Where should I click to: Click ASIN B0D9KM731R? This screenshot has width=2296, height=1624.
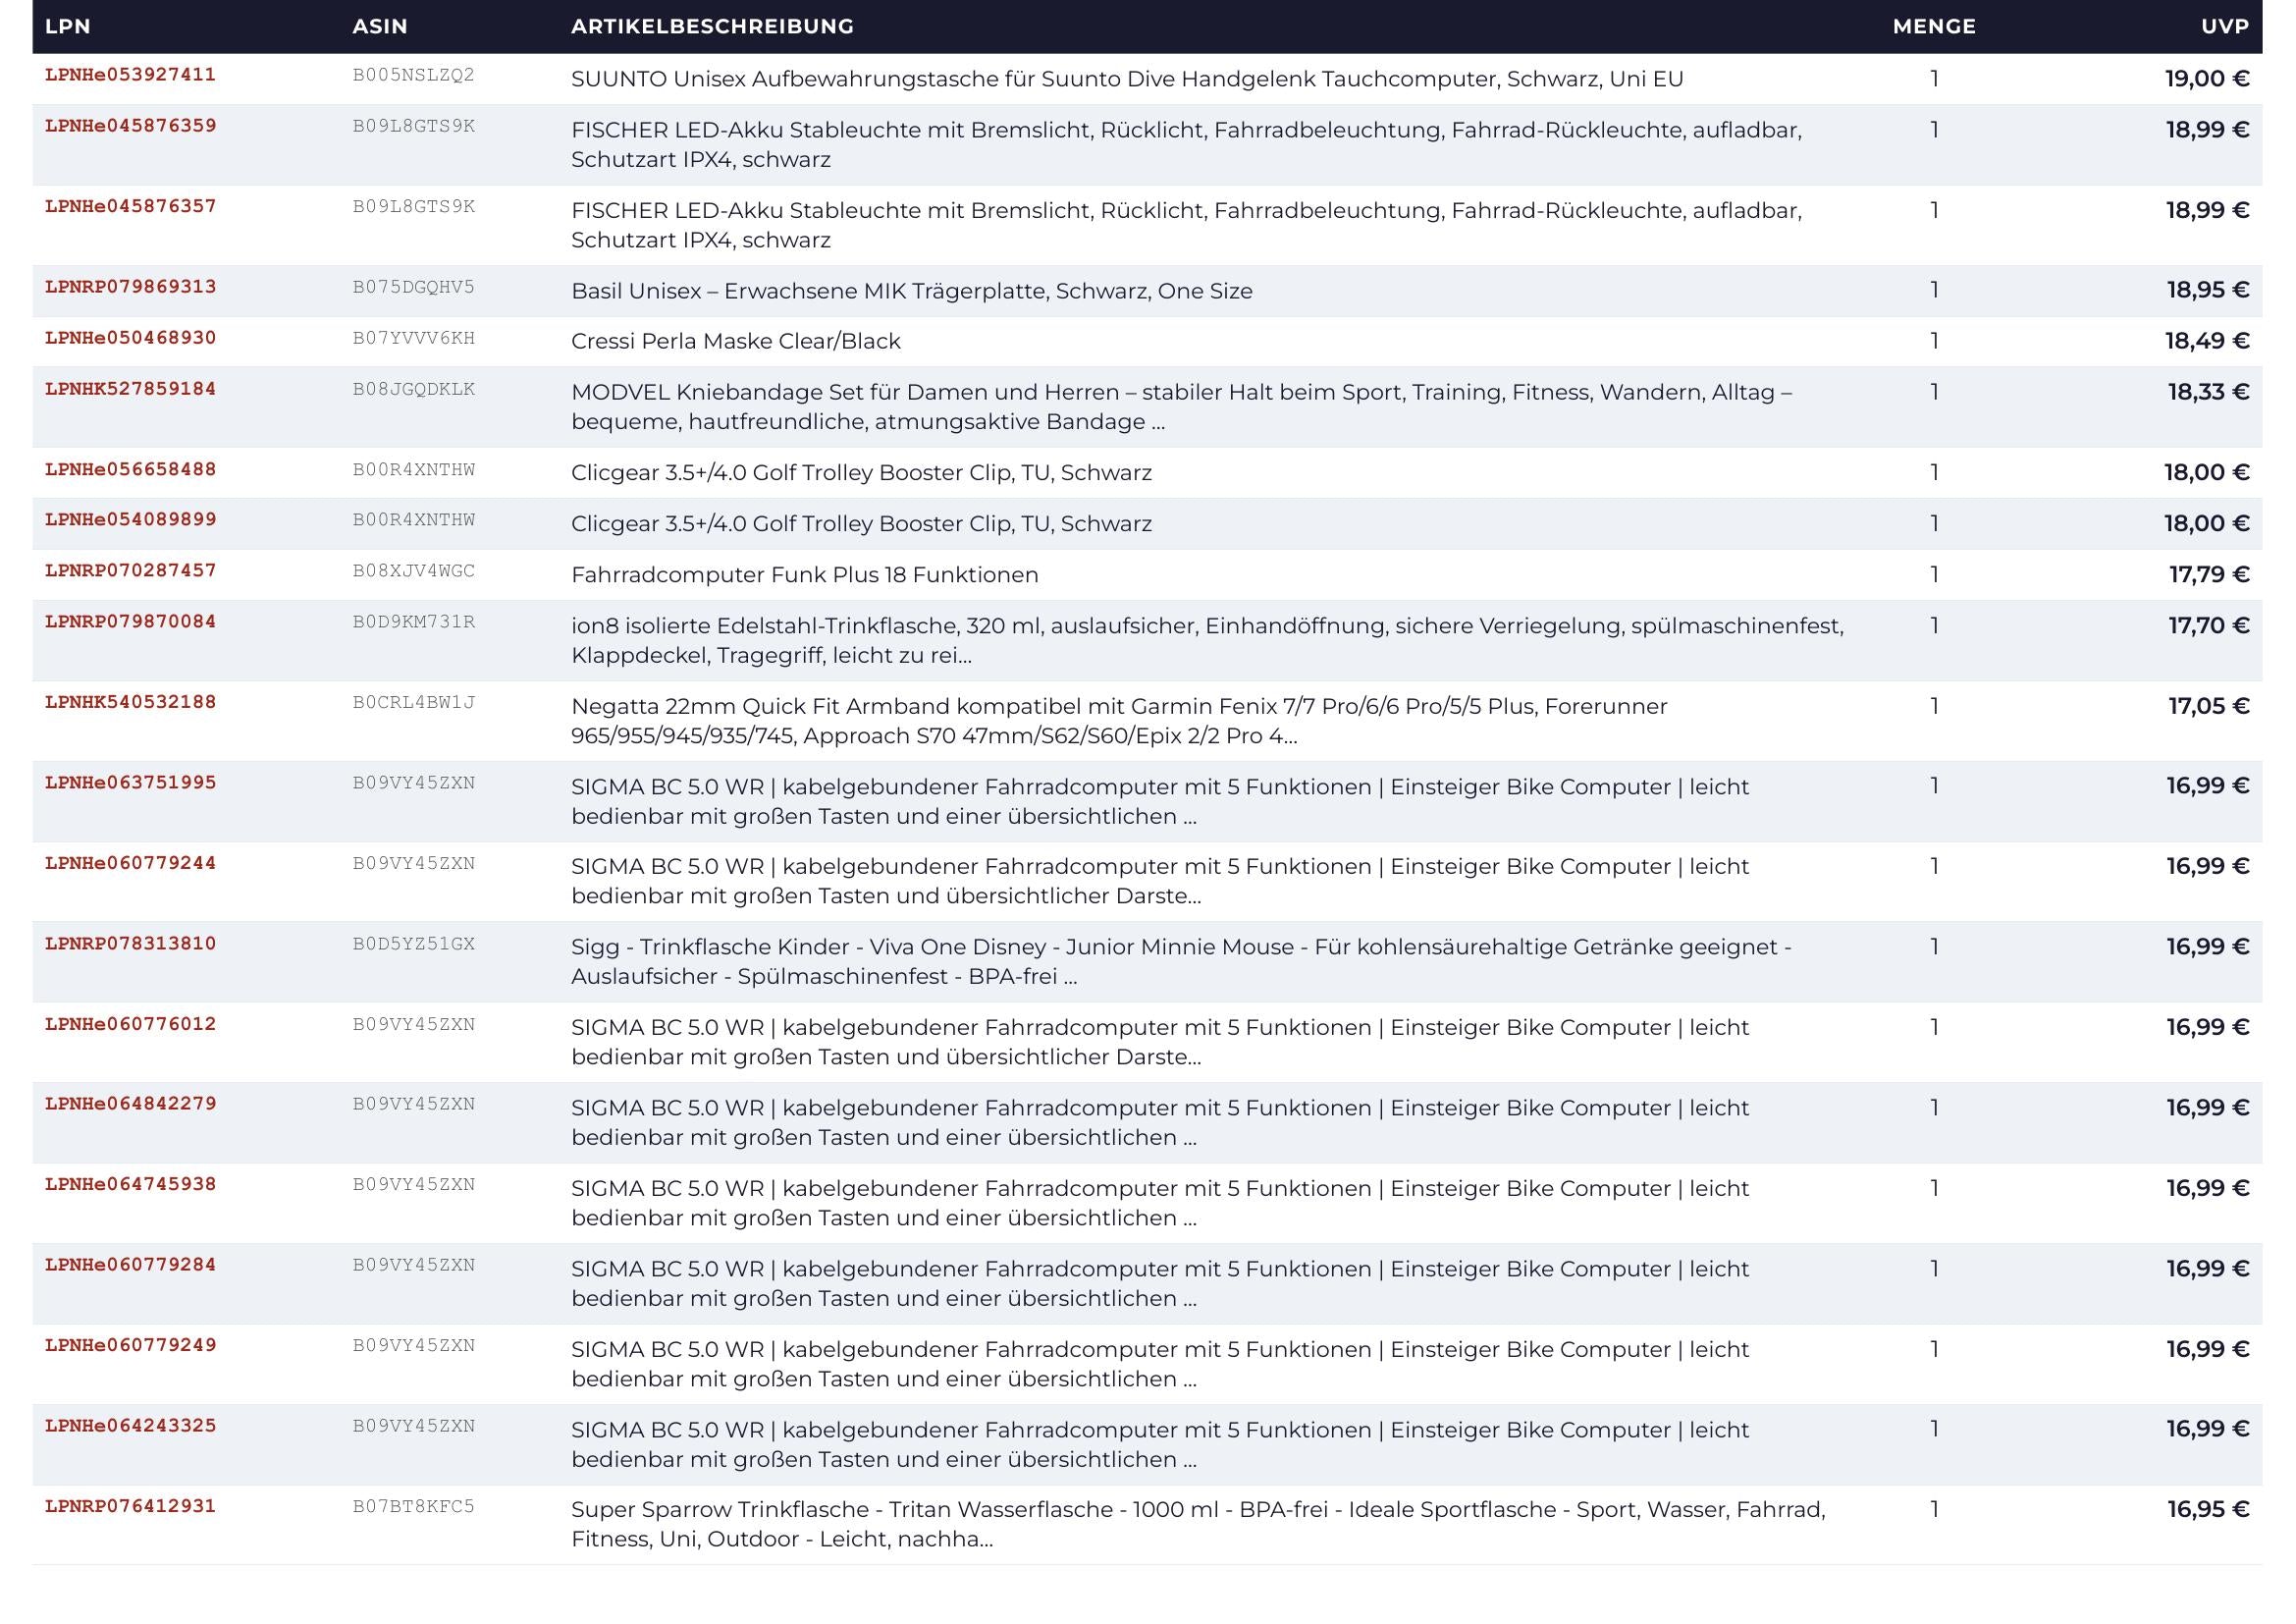(413, 622)
